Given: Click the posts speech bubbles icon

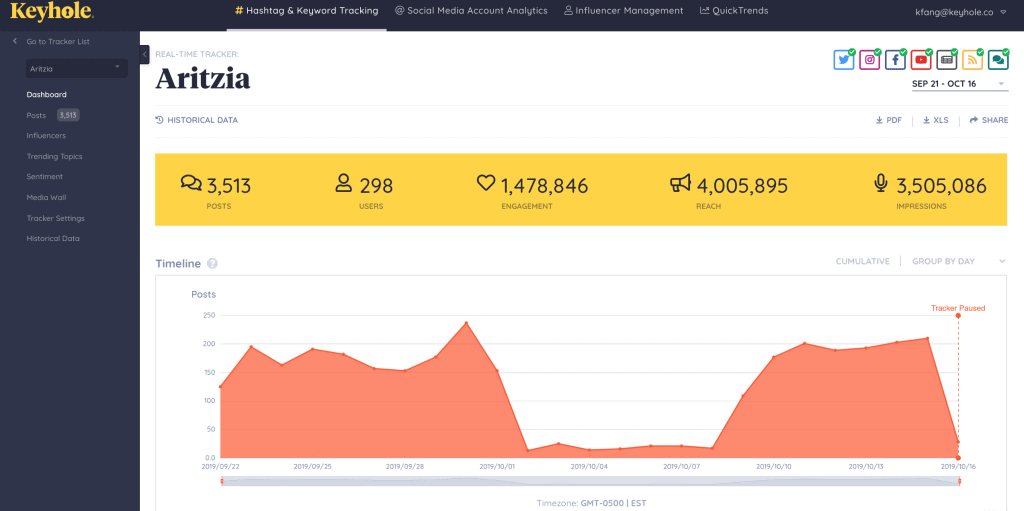Looking at the screenshot, I should (x=191, y=184).
